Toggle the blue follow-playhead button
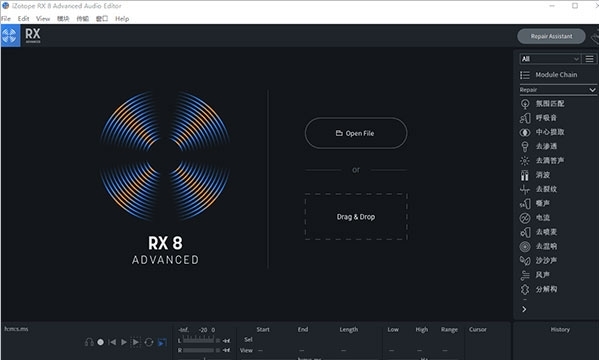 click(162, 342)
